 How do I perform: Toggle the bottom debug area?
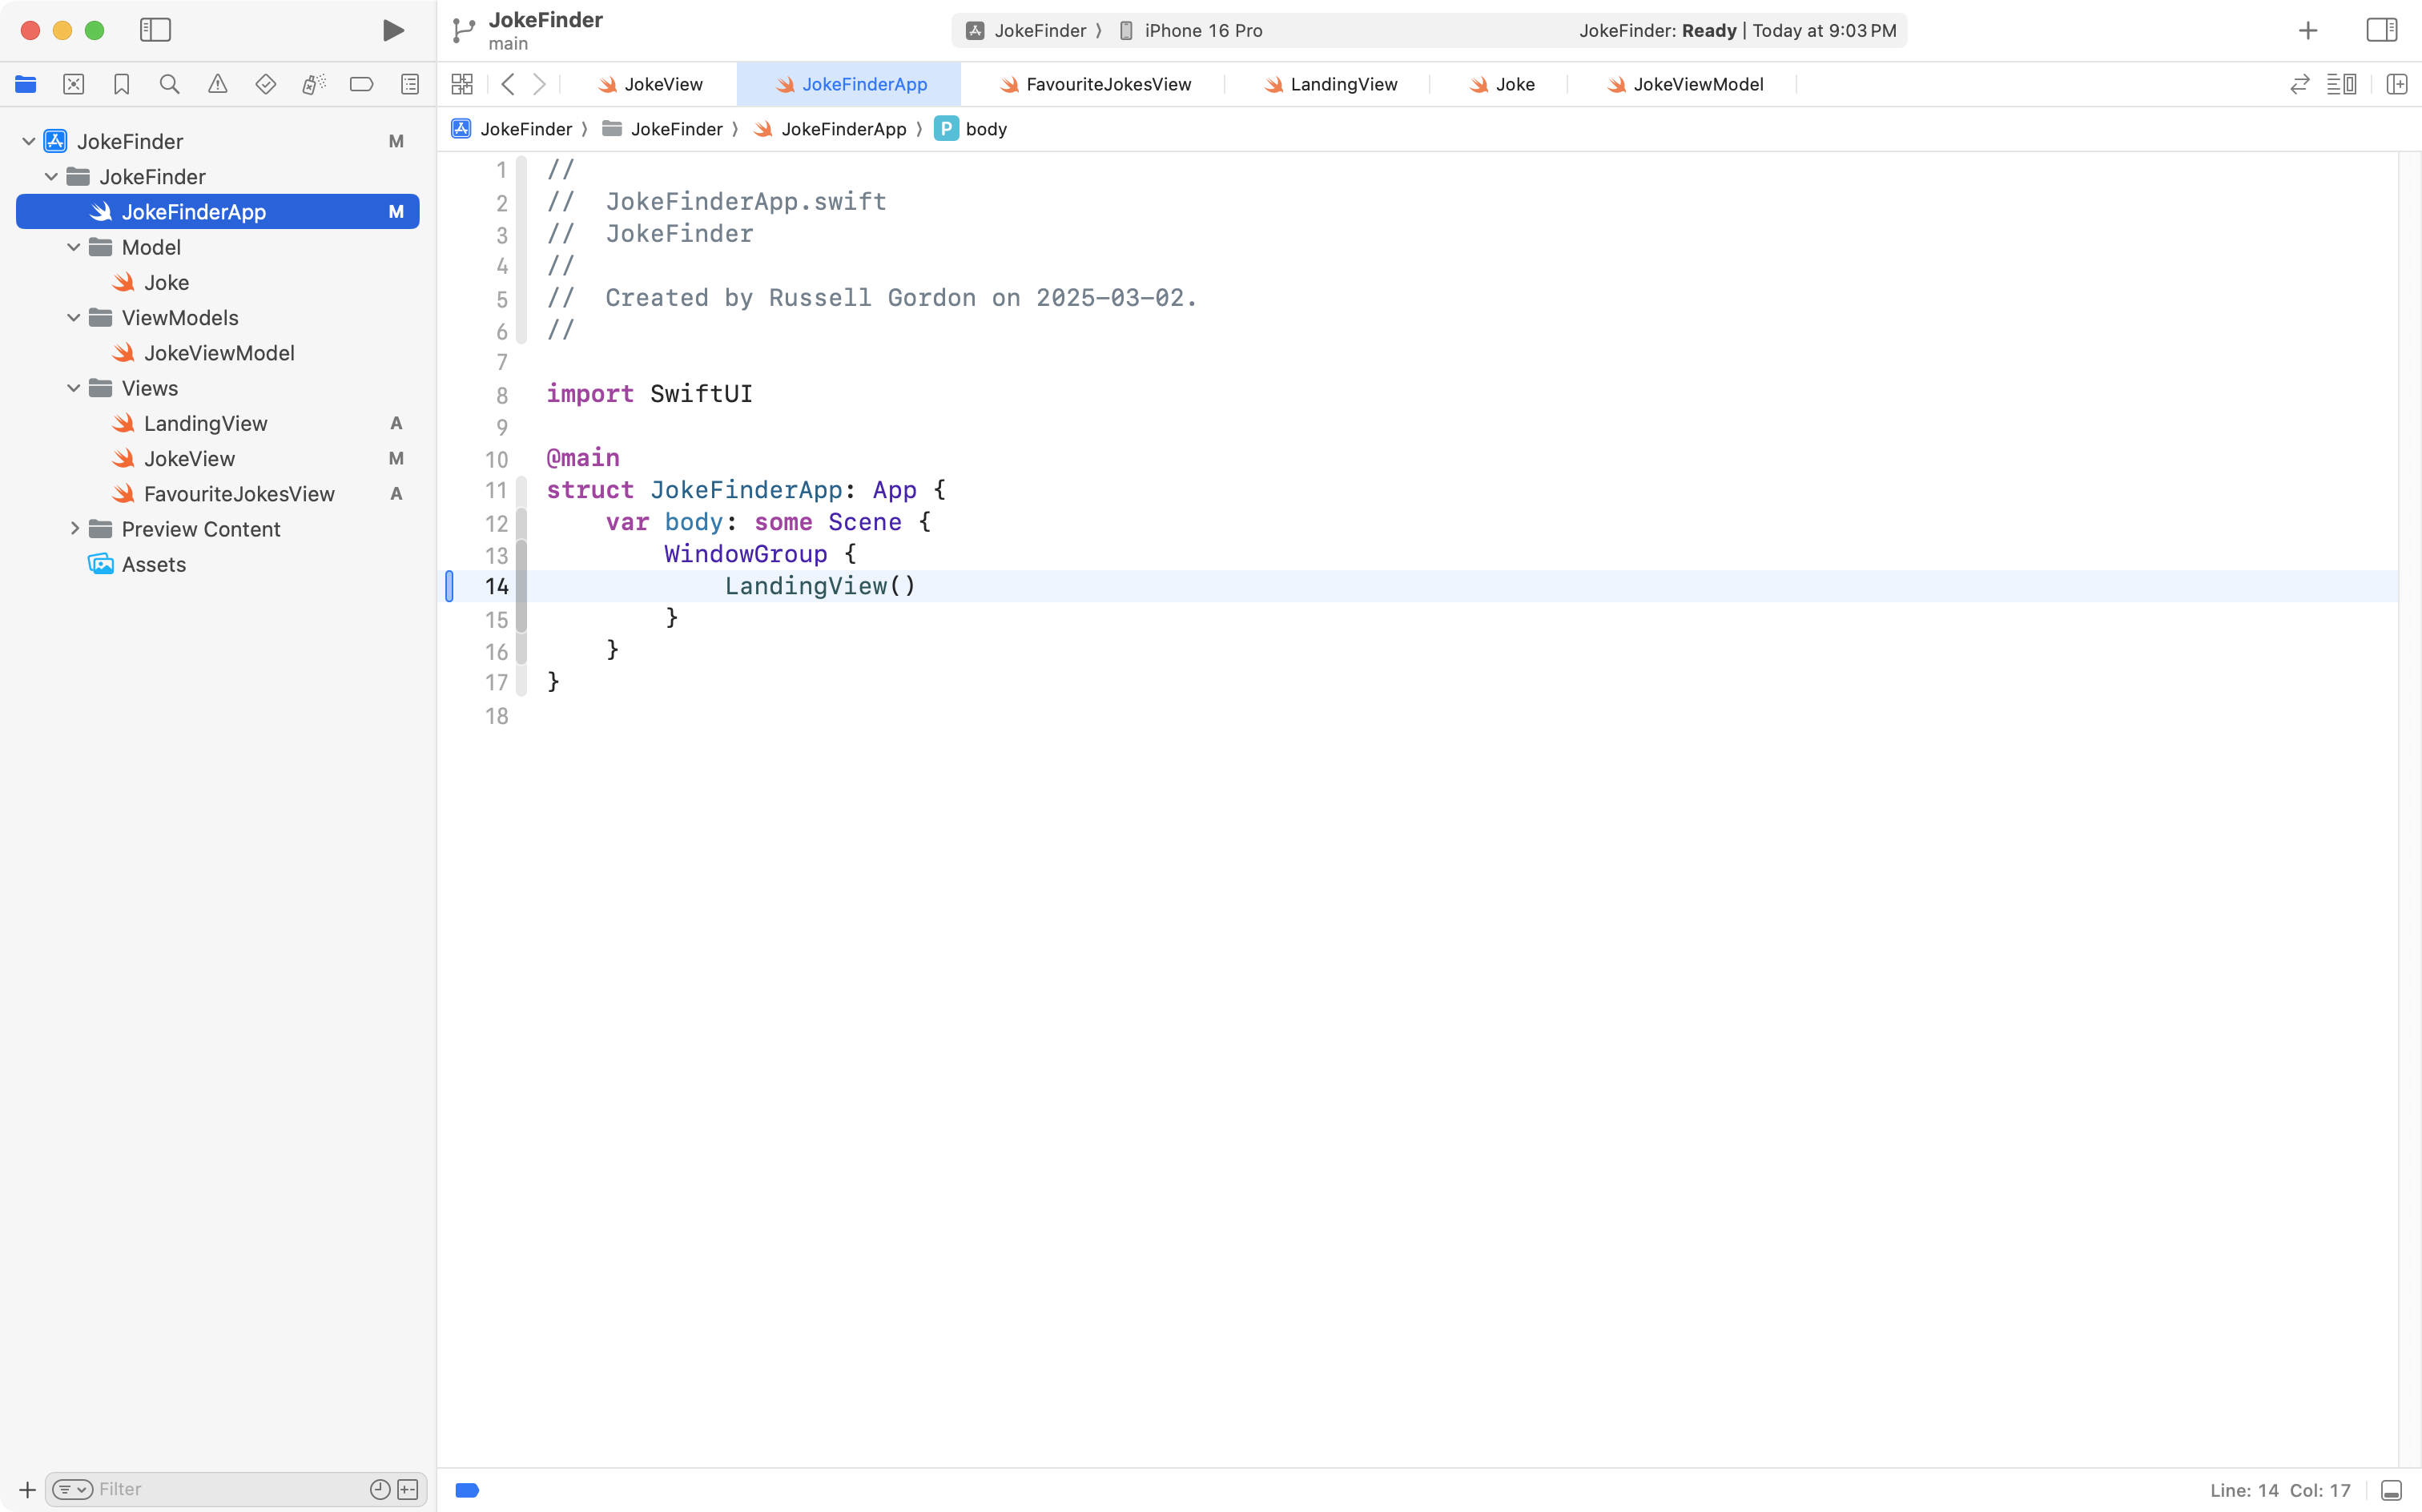click(x=2391, y=1490)
